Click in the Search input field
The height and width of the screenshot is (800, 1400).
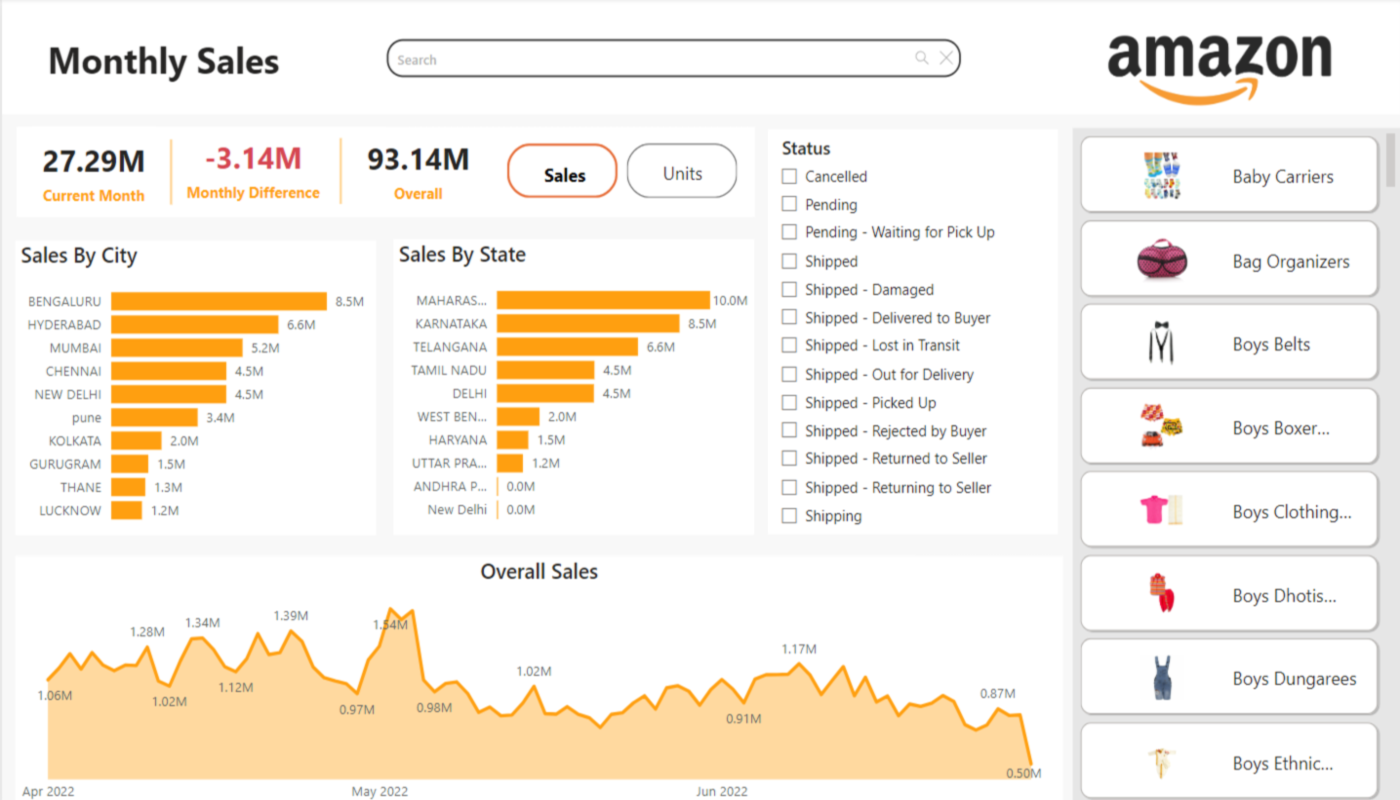[x=673, y=58]
